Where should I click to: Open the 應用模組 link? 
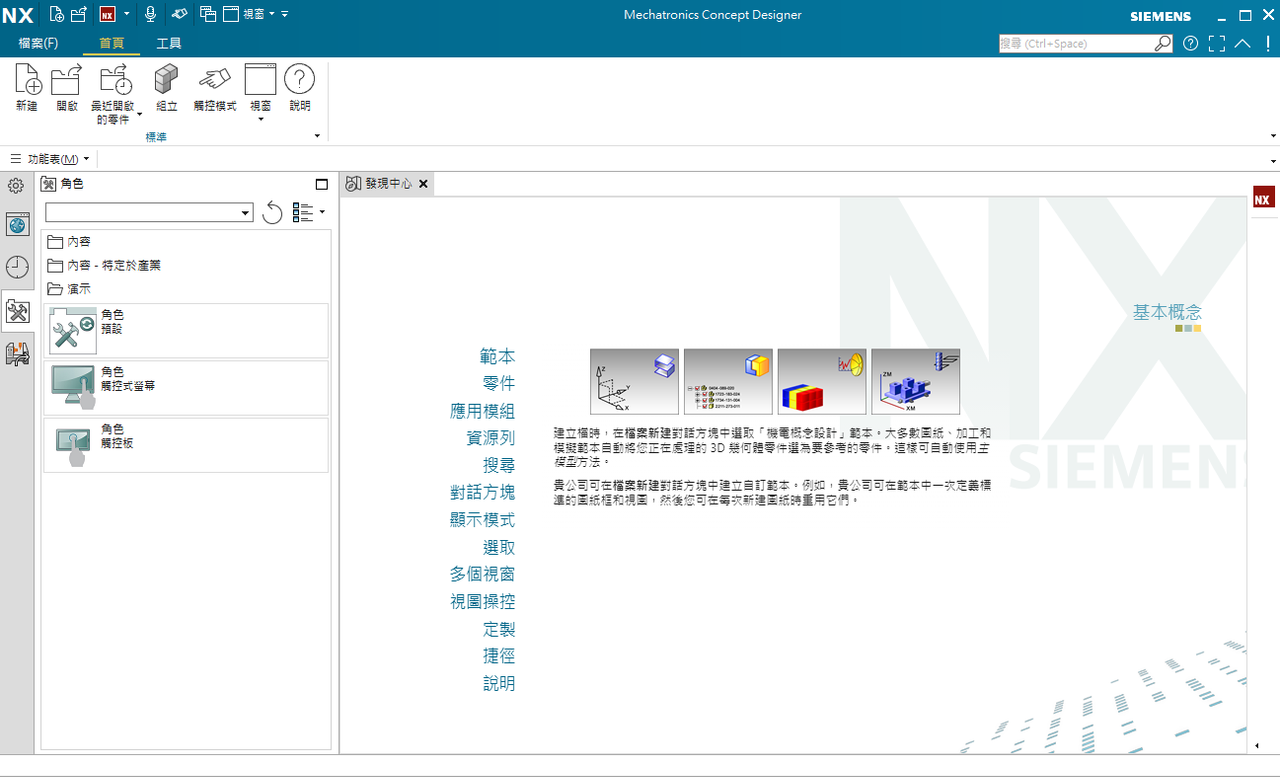[482, 411]
